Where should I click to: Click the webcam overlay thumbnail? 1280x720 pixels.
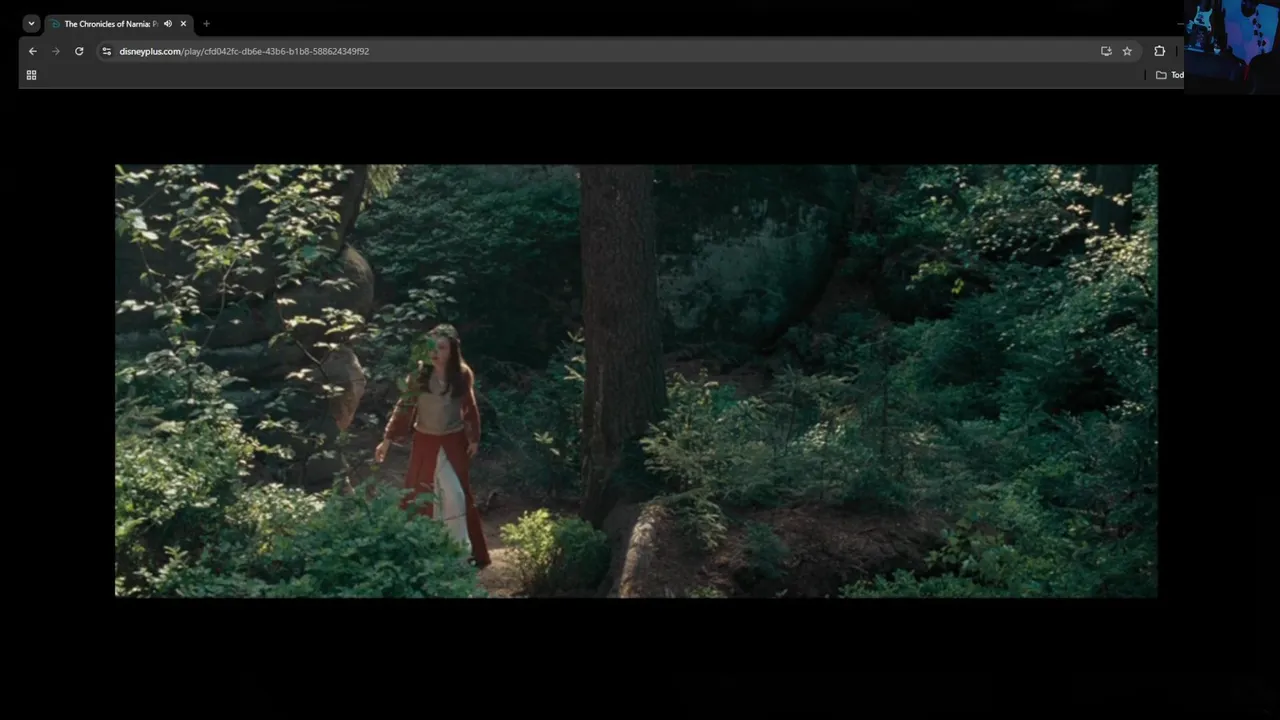[x=1232, y=46]
